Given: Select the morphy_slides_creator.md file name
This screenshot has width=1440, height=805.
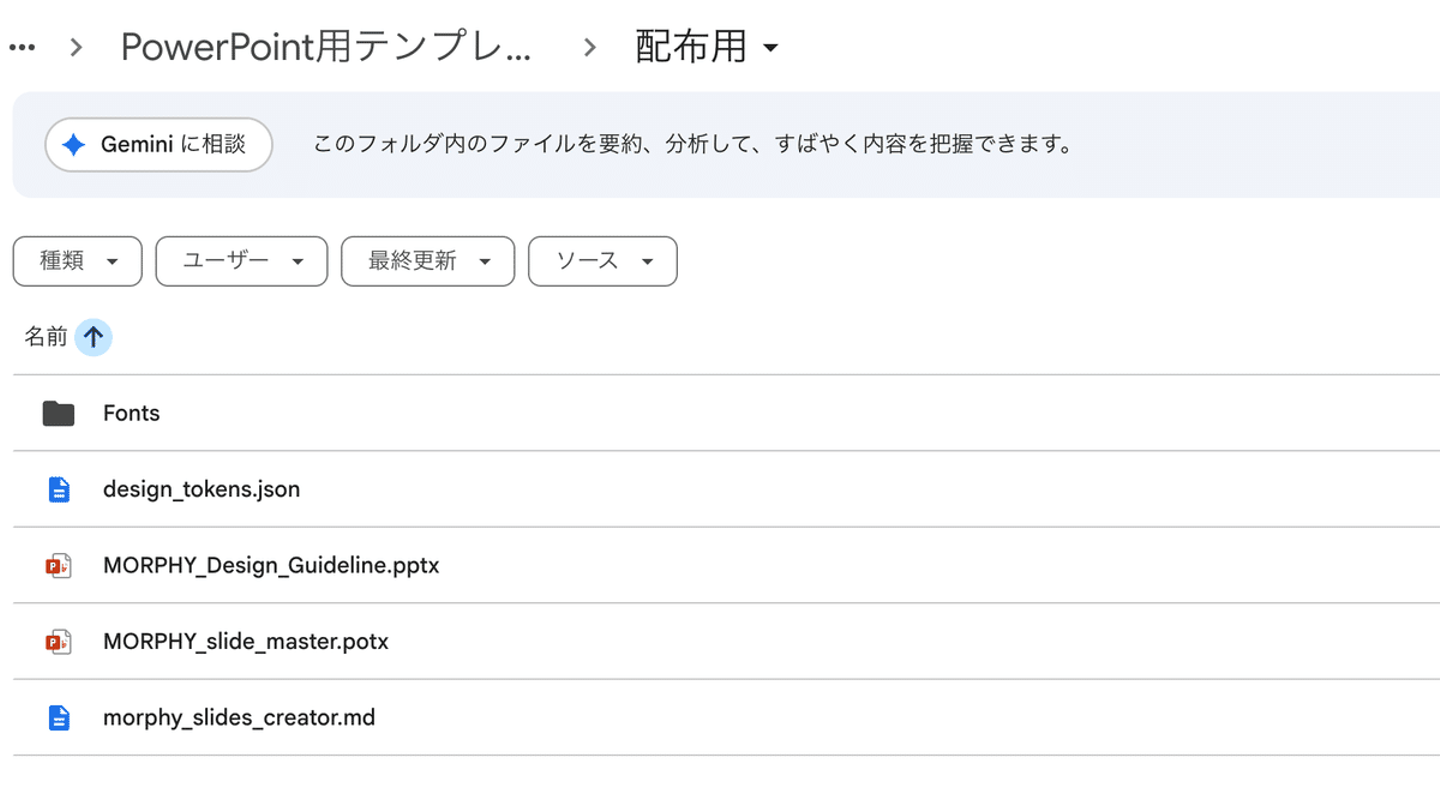Looking at the screenshot, I should point(239,717).
